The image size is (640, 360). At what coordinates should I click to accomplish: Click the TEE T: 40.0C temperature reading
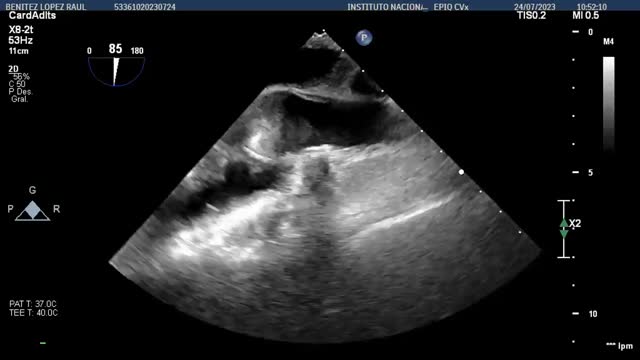pyautogui.click(x=33, y=313)
